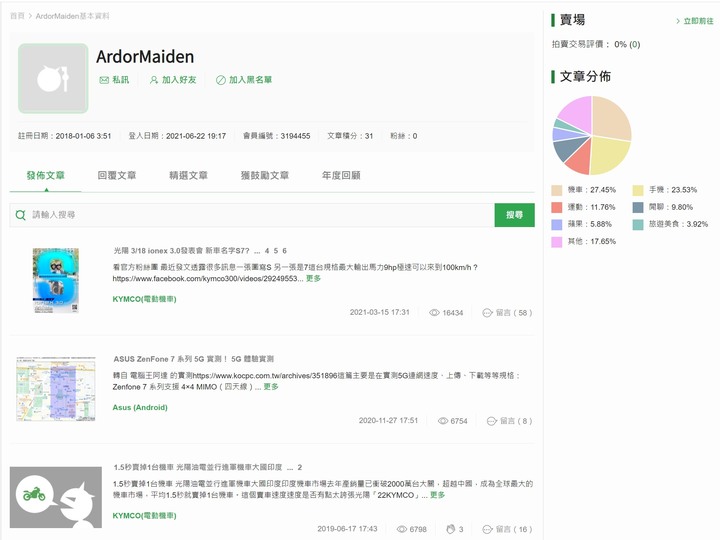Click the 加入好友 person icon

point(154,80)
